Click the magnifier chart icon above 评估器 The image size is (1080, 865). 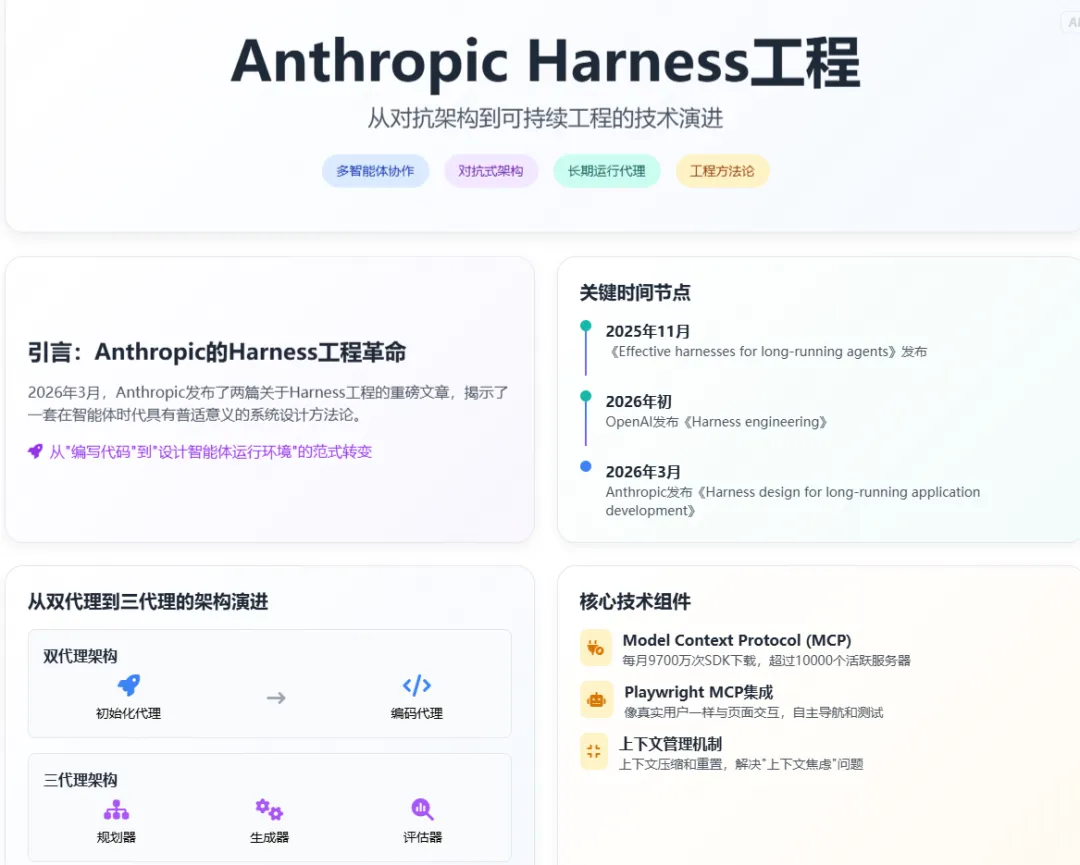click(x=422, y=810)
